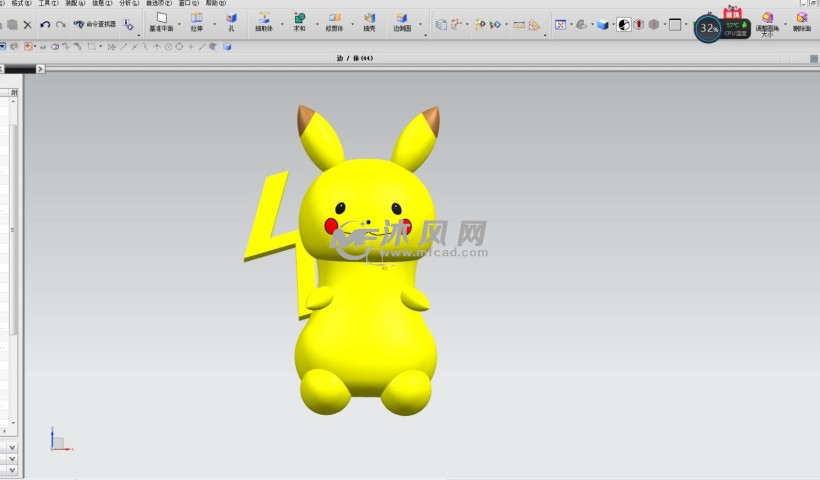Open the Analysis (分析) menu
Screen dimensions: 820x480
pyautogui.click(x=129, y=3)
